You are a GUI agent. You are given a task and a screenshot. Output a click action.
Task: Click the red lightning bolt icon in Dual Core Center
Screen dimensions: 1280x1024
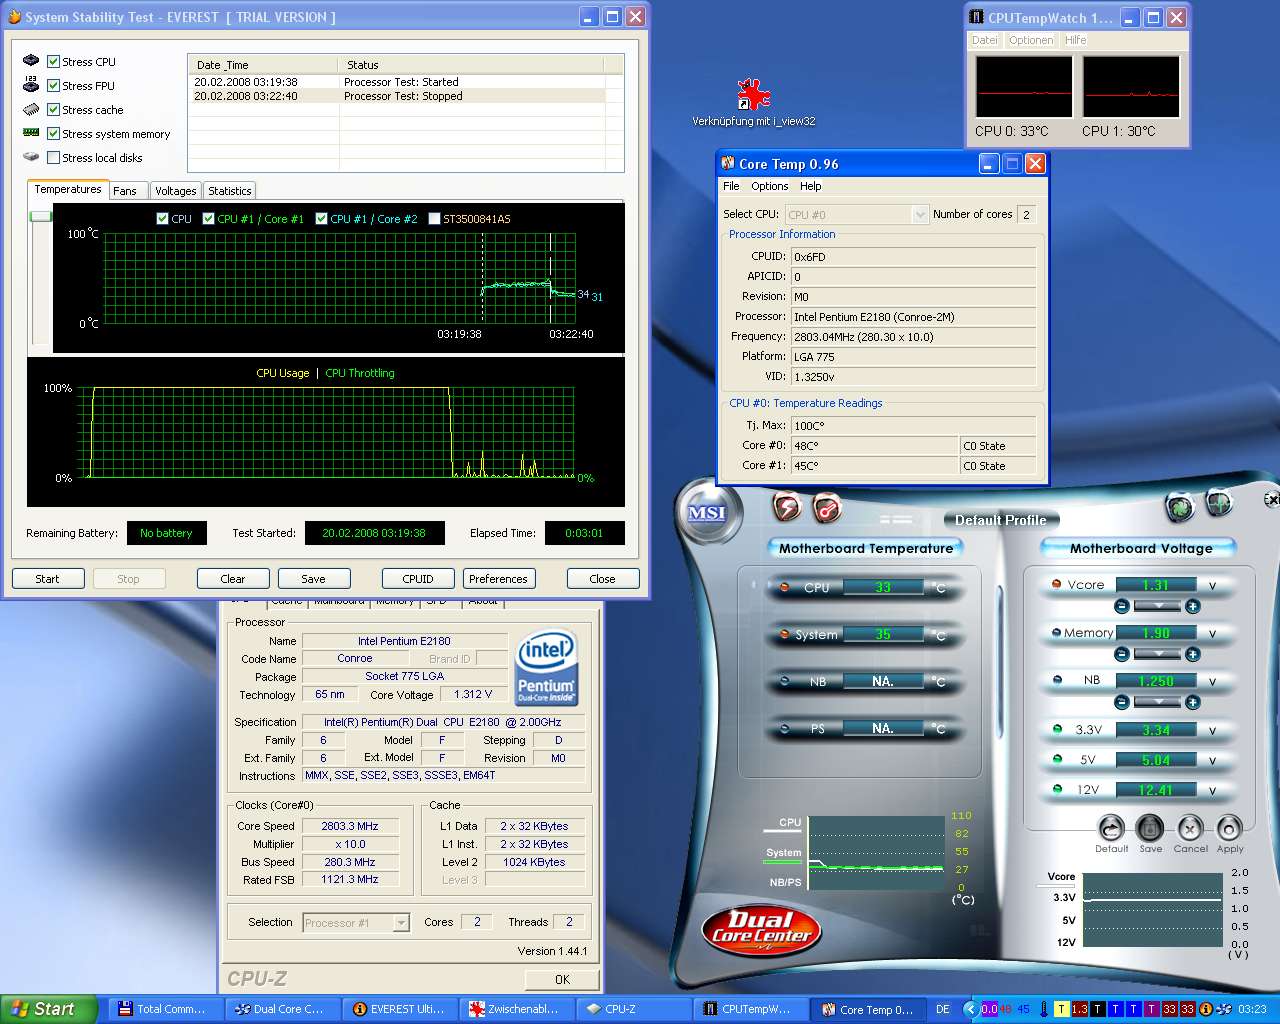(788, 508)
